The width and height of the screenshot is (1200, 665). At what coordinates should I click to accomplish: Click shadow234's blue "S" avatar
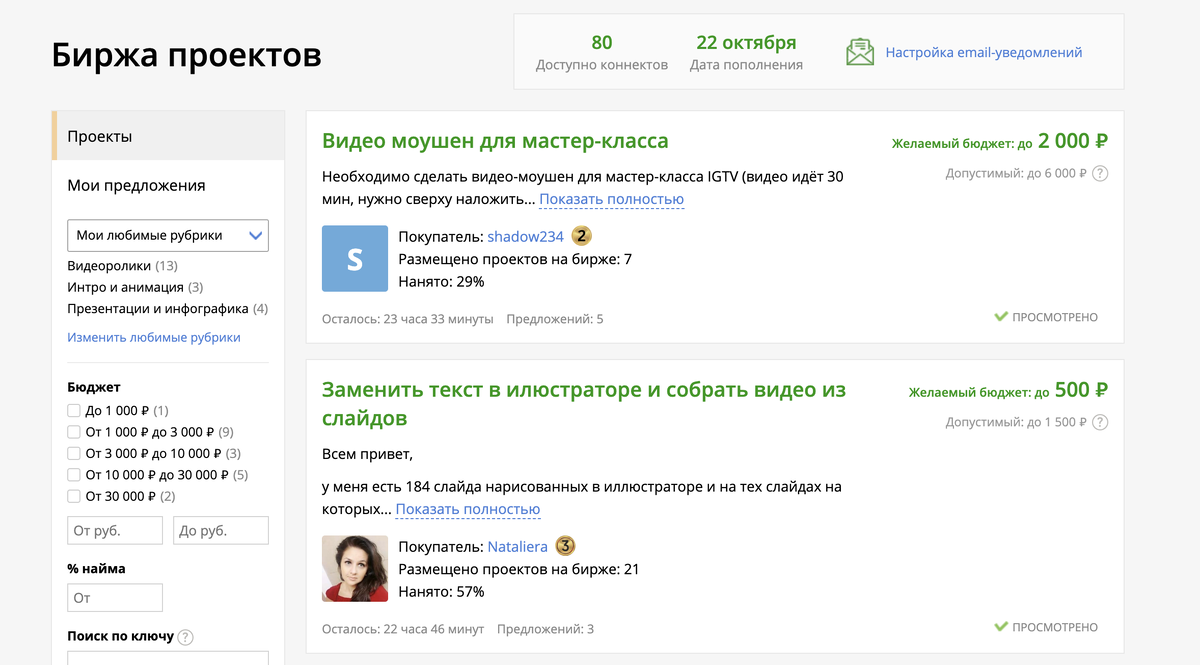(x=354, y=258)
